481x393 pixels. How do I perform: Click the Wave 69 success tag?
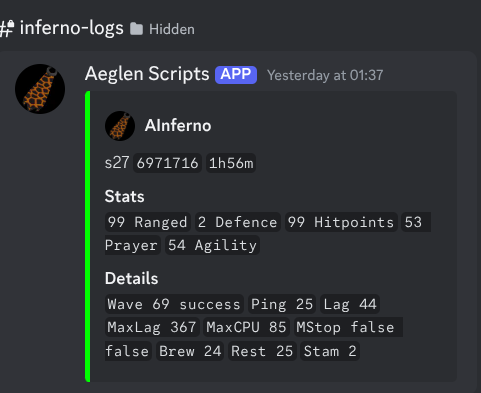coord(174,304)
